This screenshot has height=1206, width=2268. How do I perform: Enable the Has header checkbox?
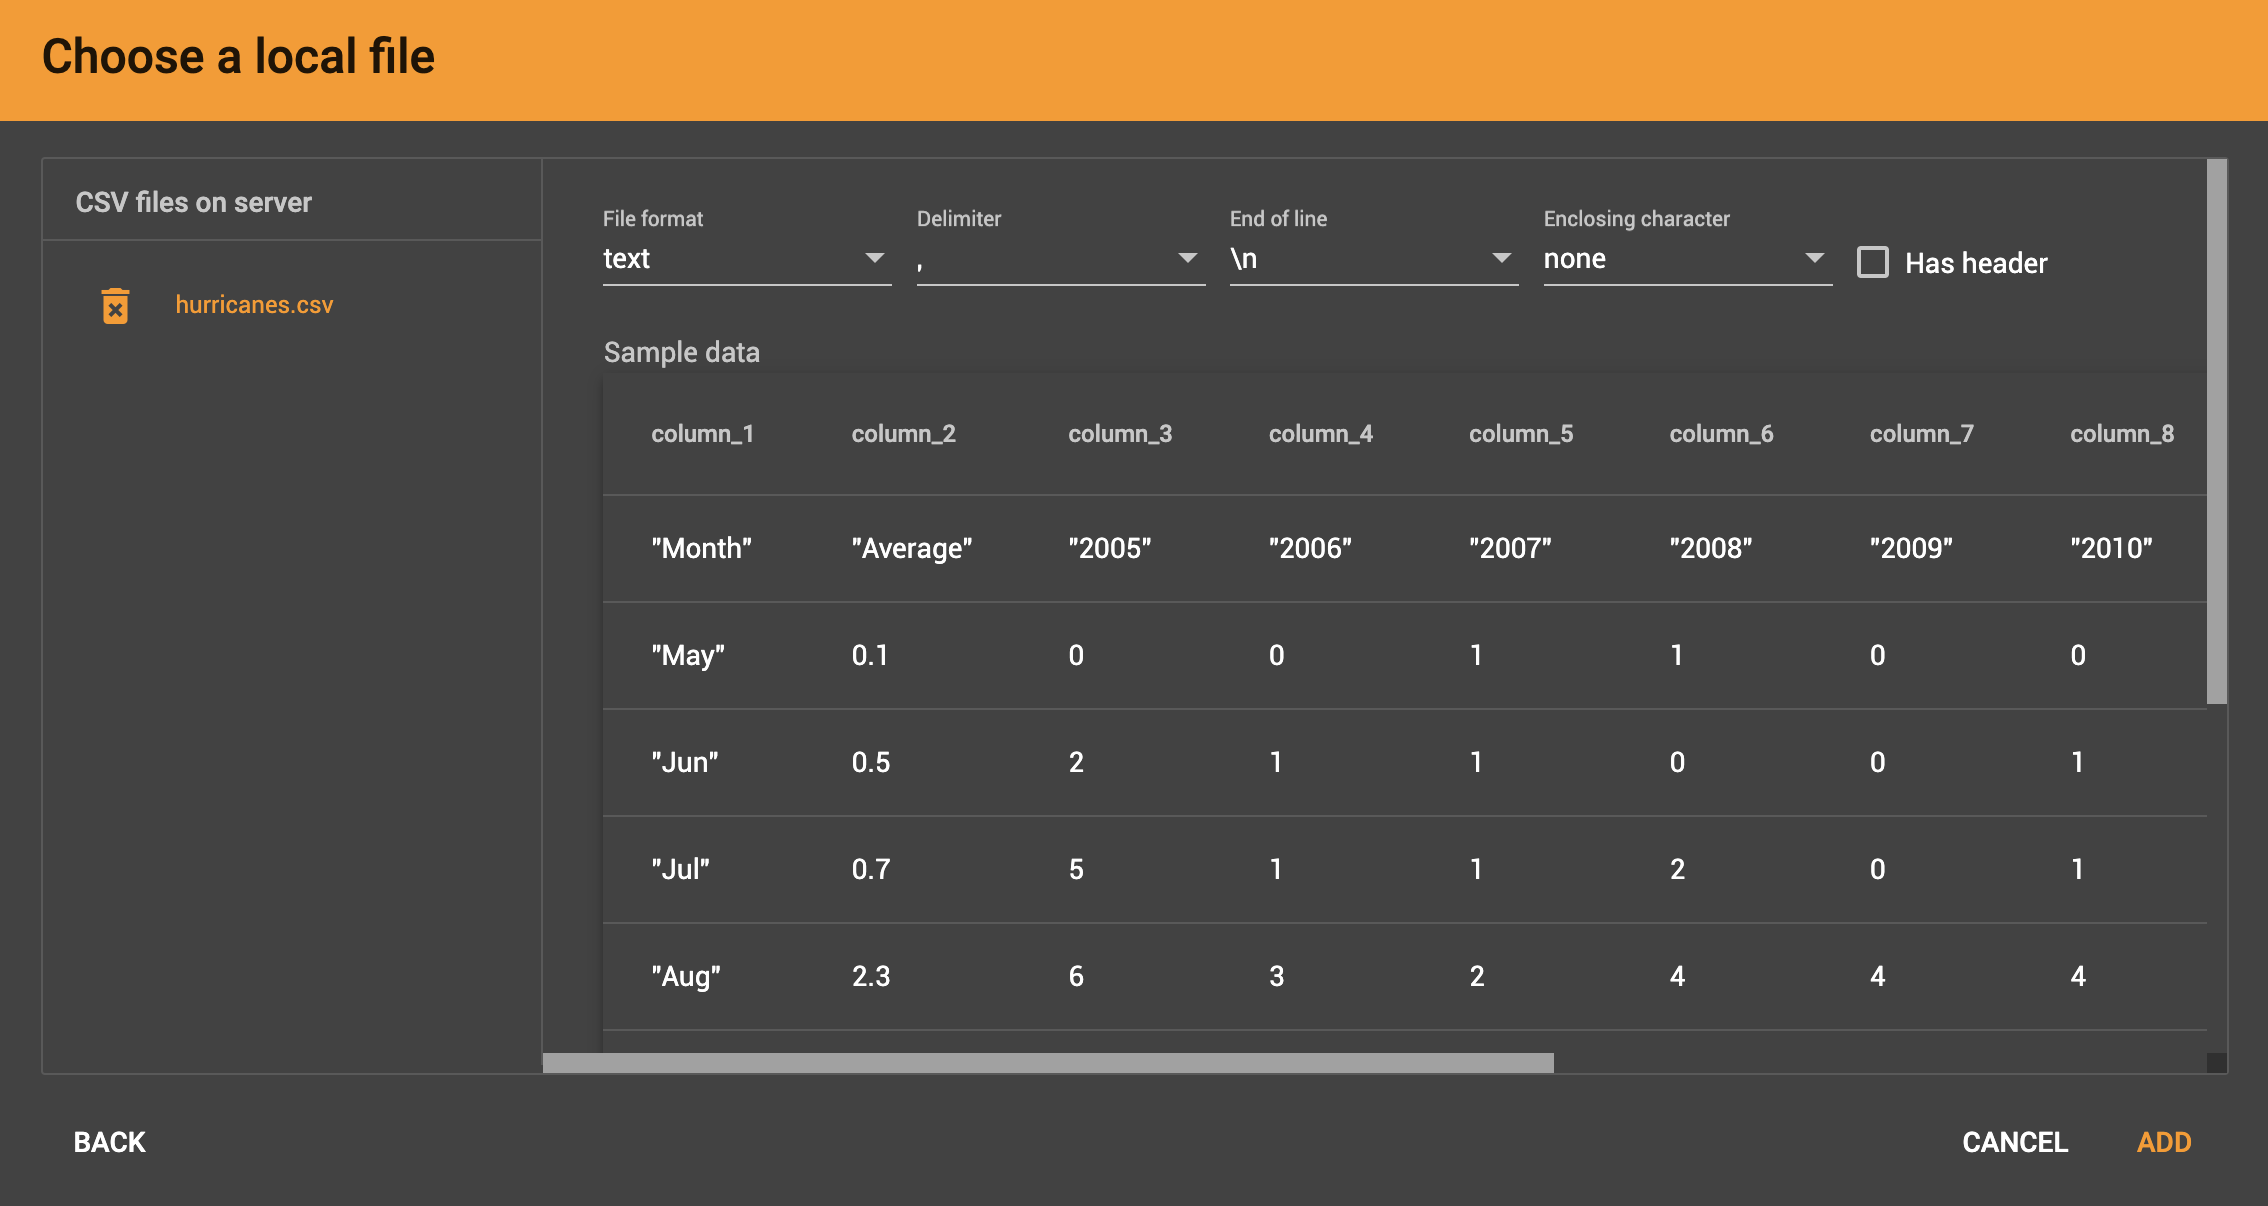click(1872, 262)
